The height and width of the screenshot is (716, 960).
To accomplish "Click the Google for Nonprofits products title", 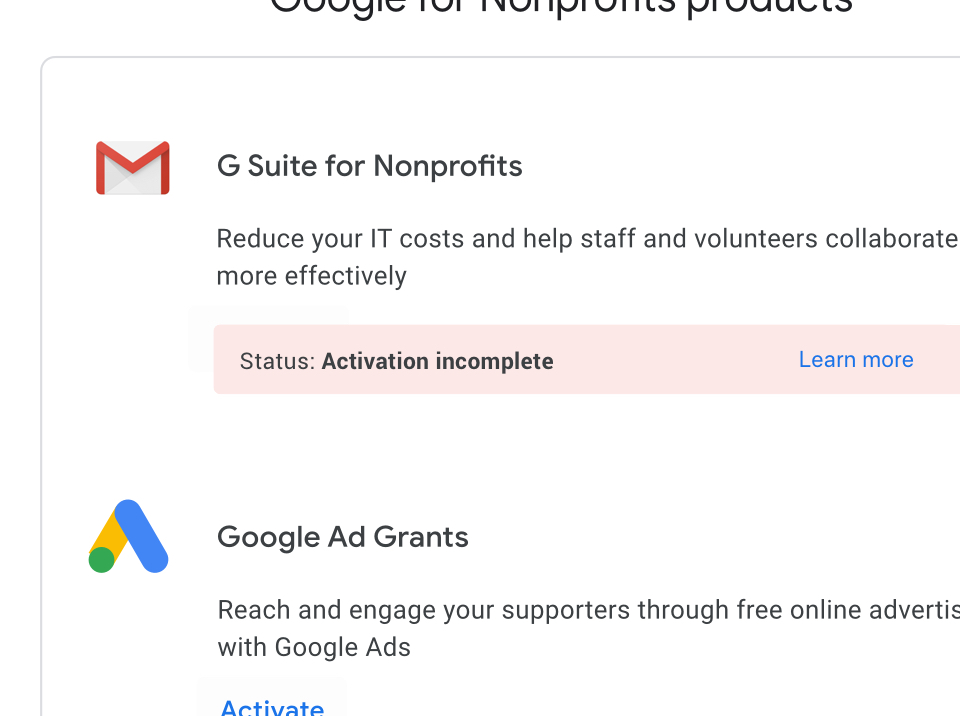I will 560,8.
